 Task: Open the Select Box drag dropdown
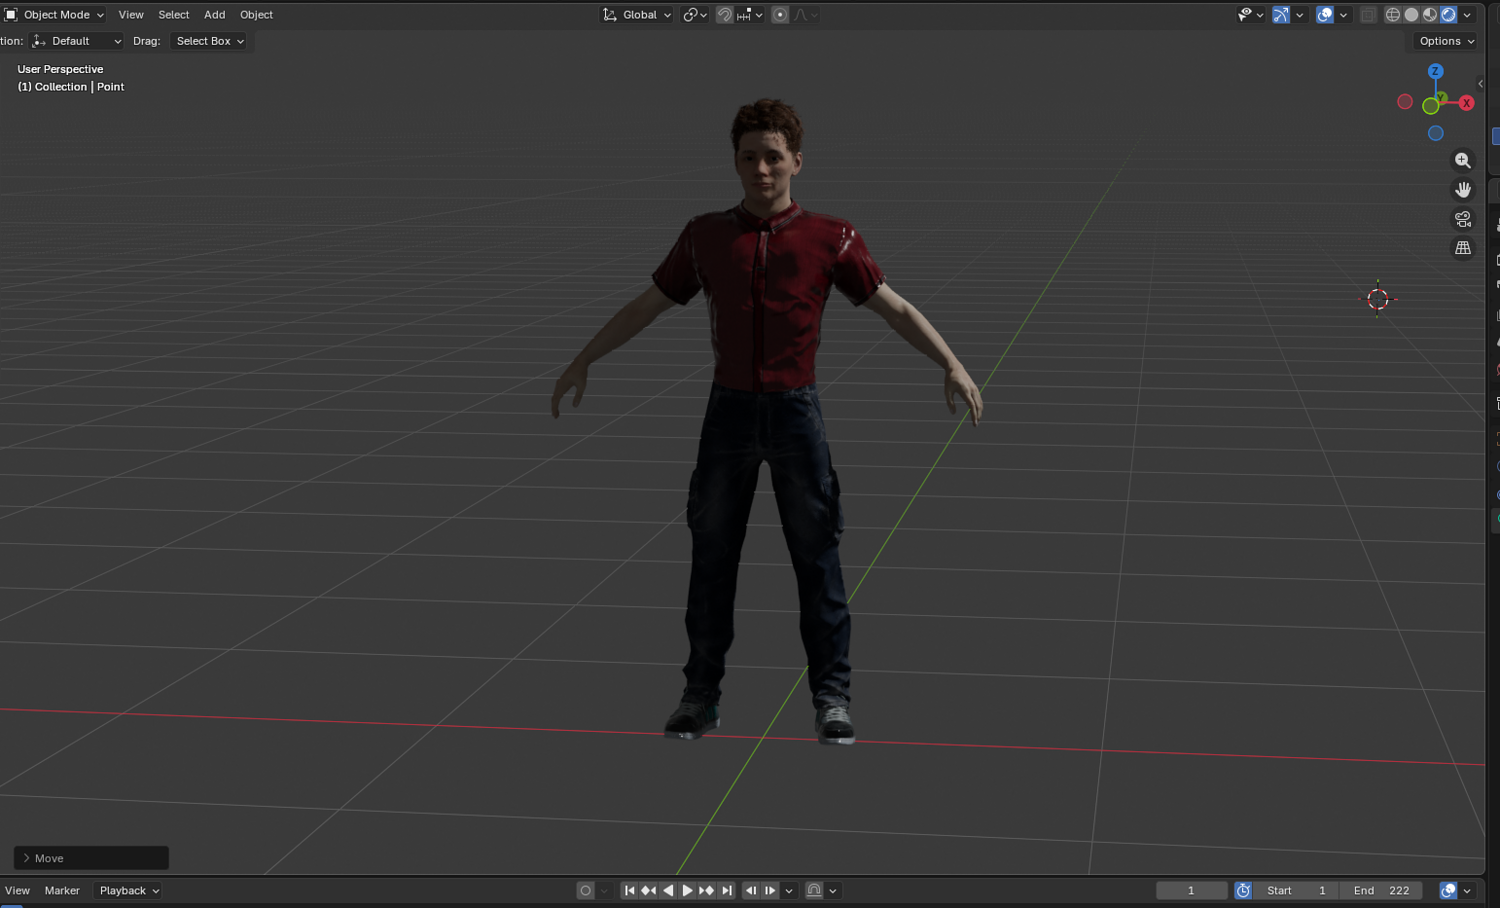(209, 41)
